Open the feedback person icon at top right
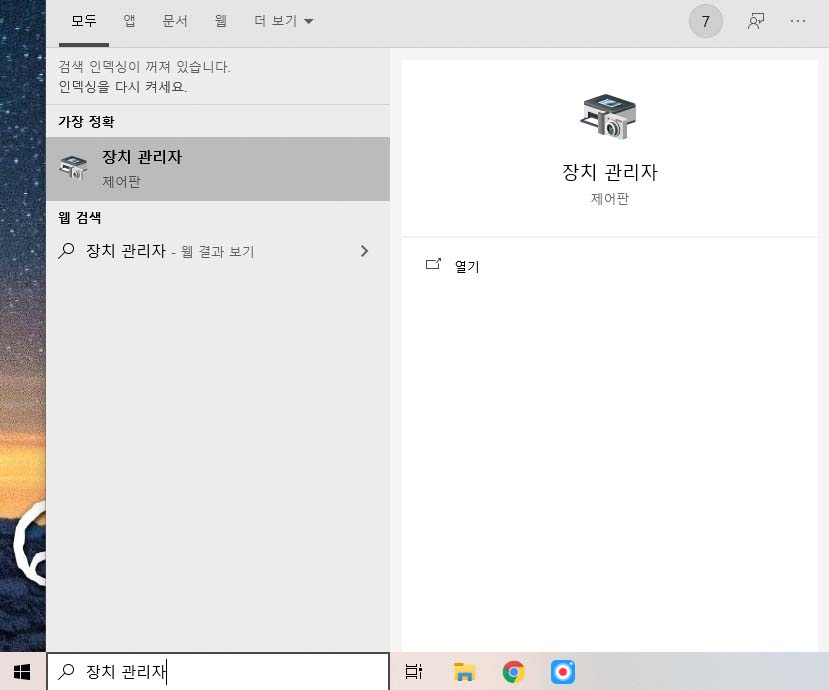The image size is (829, 690). pyautogui.click(x=756, y=21)
